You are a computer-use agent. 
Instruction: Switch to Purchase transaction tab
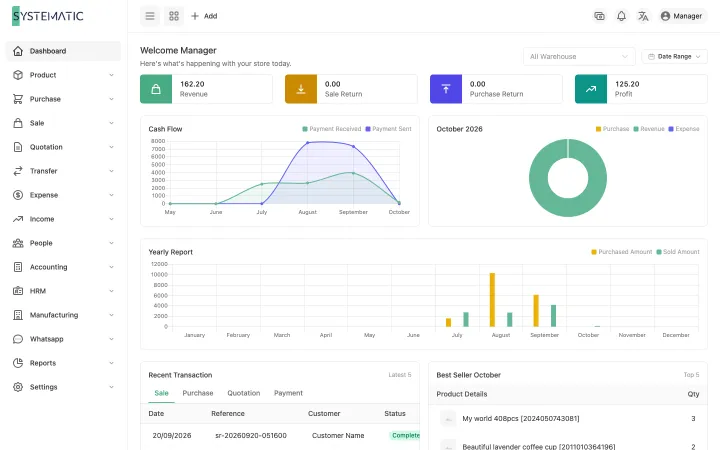click(198, 394)
